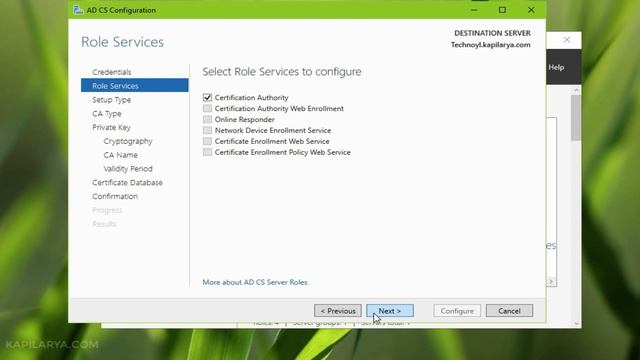Go to Certificate Database step
Image resolution: width=640 pixels, height=360 pixels.
[127, 182]
